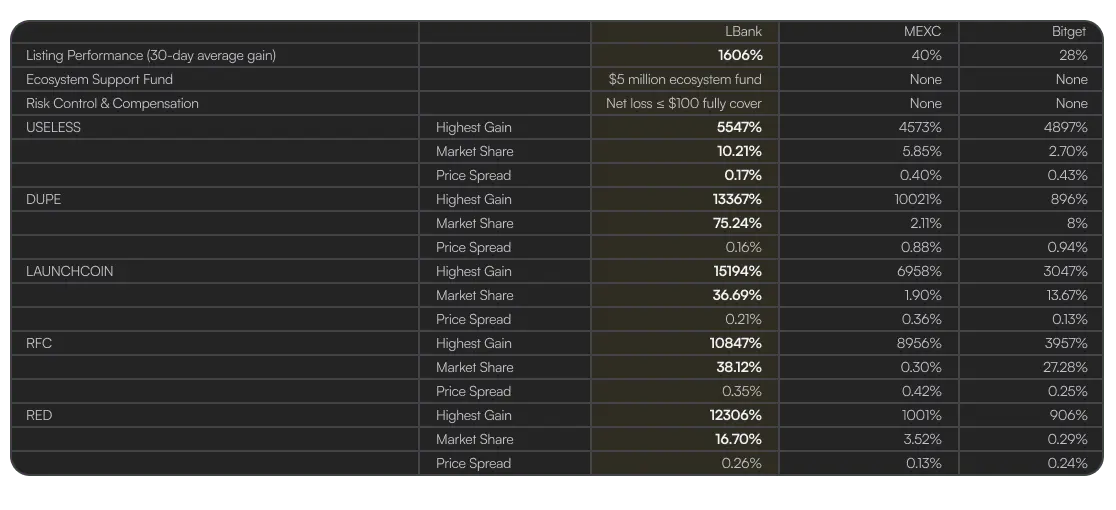Select the 12306% RED highest gain cell
The image size is (1116, 510).
(736, 415)
